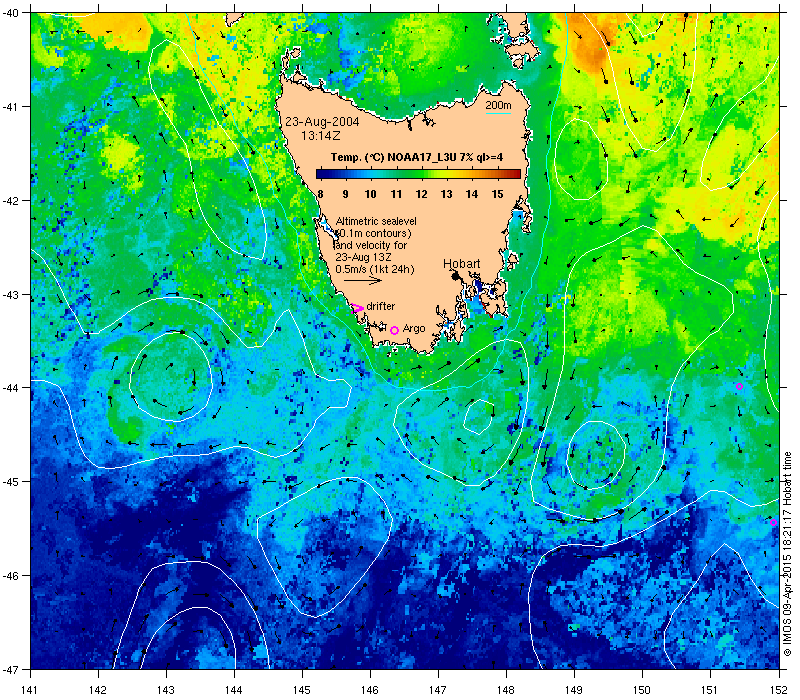The height and width of the screenshot is (700, 800).
Task: Click the 'Argo' legend label
Action: (x=414, y=329)
